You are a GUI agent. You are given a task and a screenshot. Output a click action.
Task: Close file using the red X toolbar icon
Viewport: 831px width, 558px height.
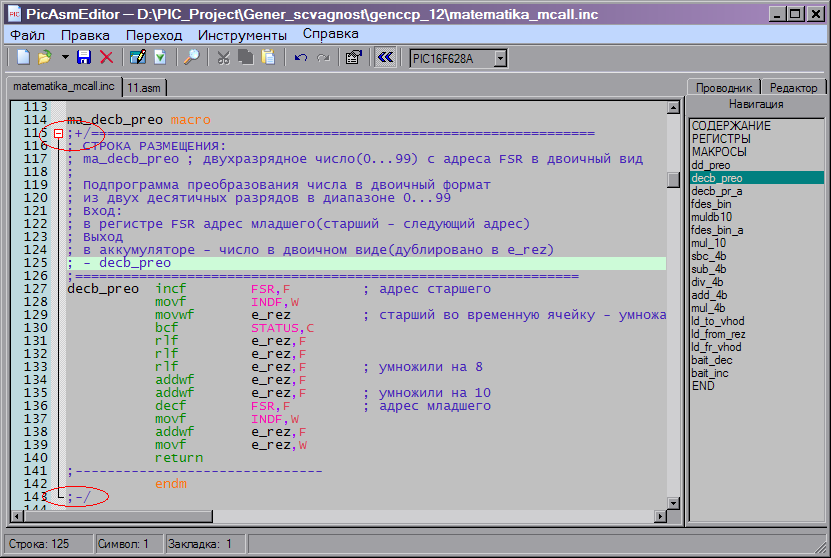pyautogui.click(x=107, y=57)
